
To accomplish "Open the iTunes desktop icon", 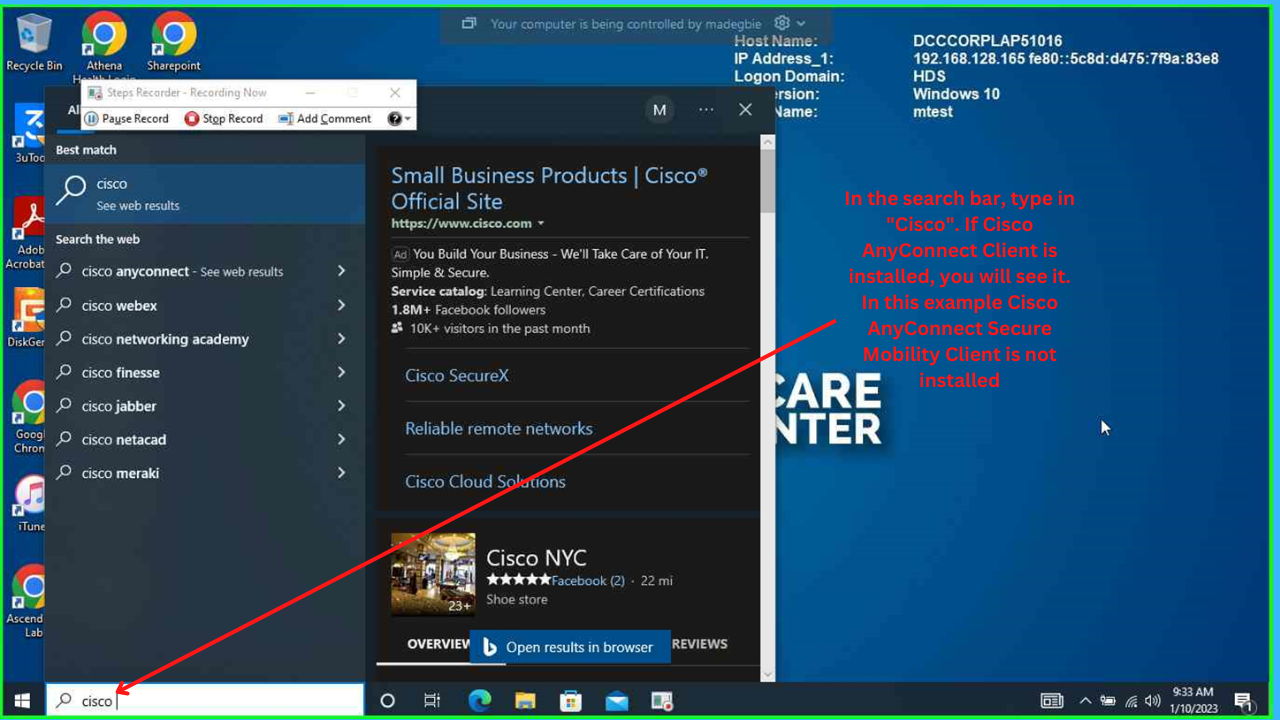I will 30,502.
